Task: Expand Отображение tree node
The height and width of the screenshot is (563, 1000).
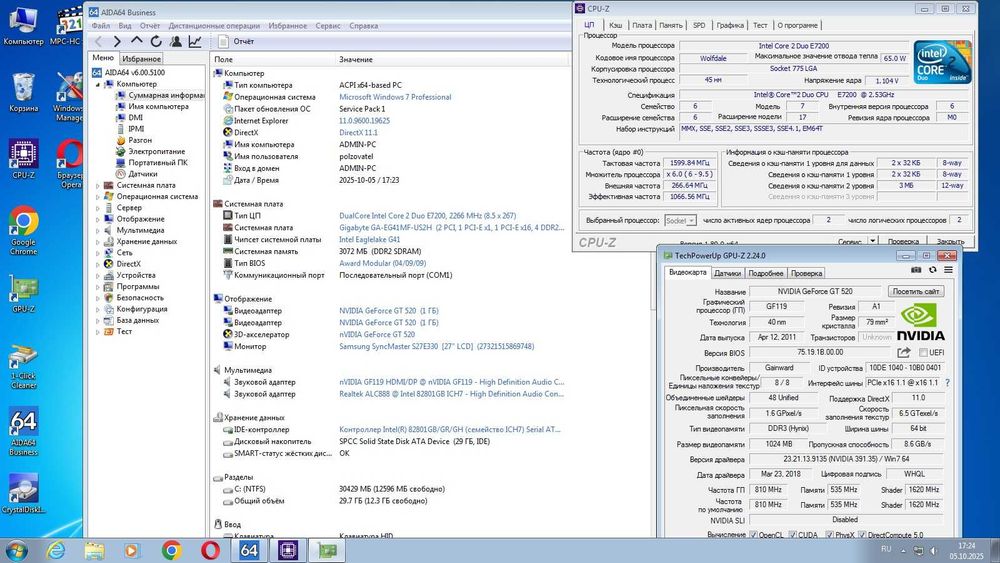Action: click(98, 219)
